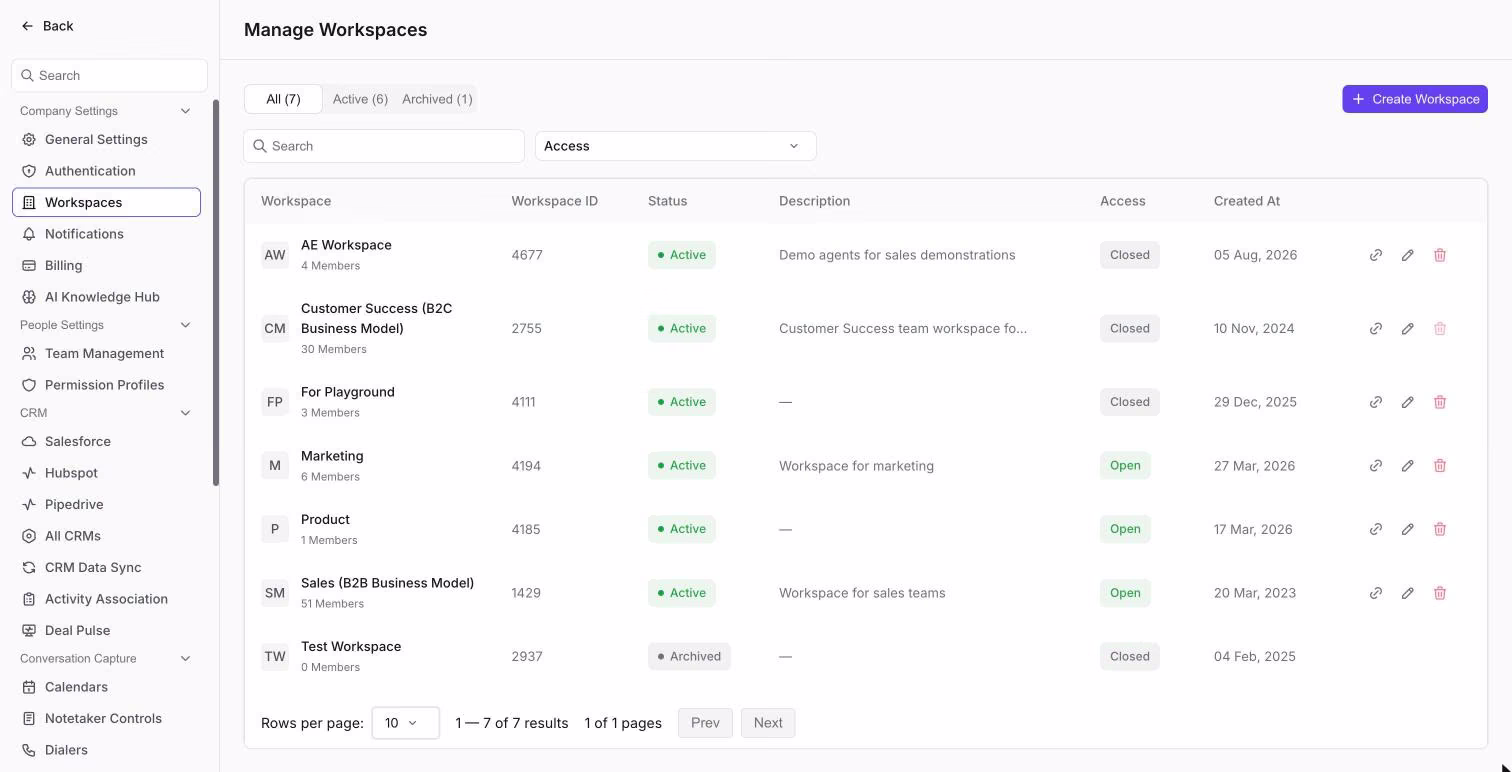
Task: Select Workspaces in sidebar menu
Action: (106, 202)
